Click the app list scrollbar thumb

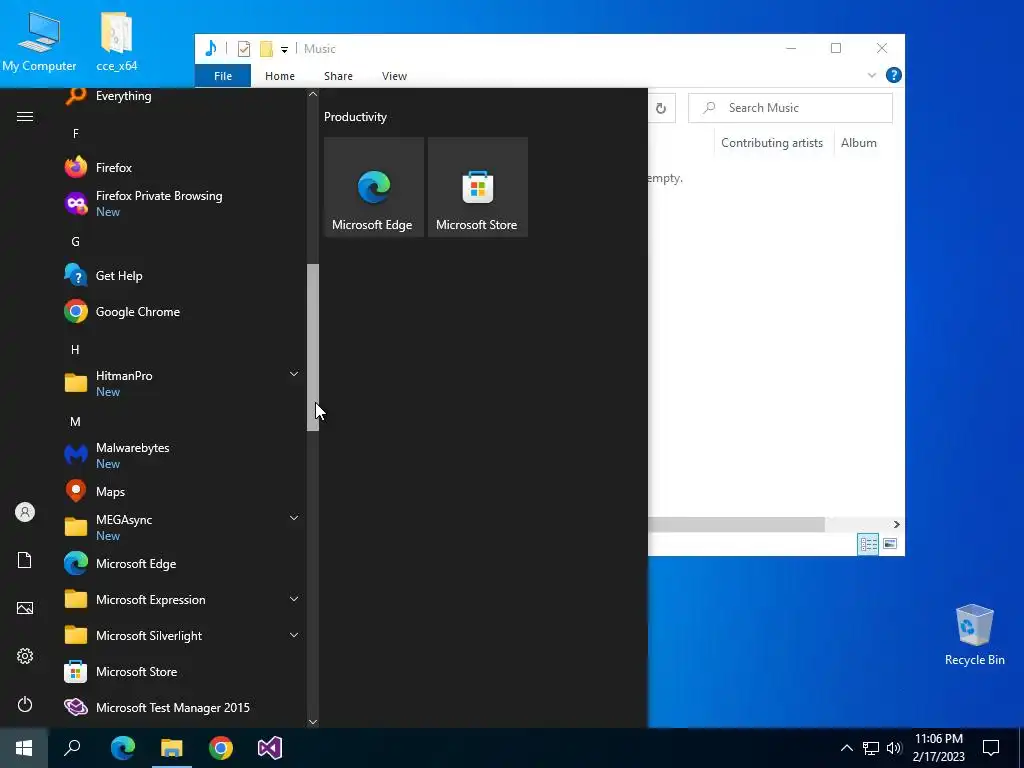(x=313, y=347)
